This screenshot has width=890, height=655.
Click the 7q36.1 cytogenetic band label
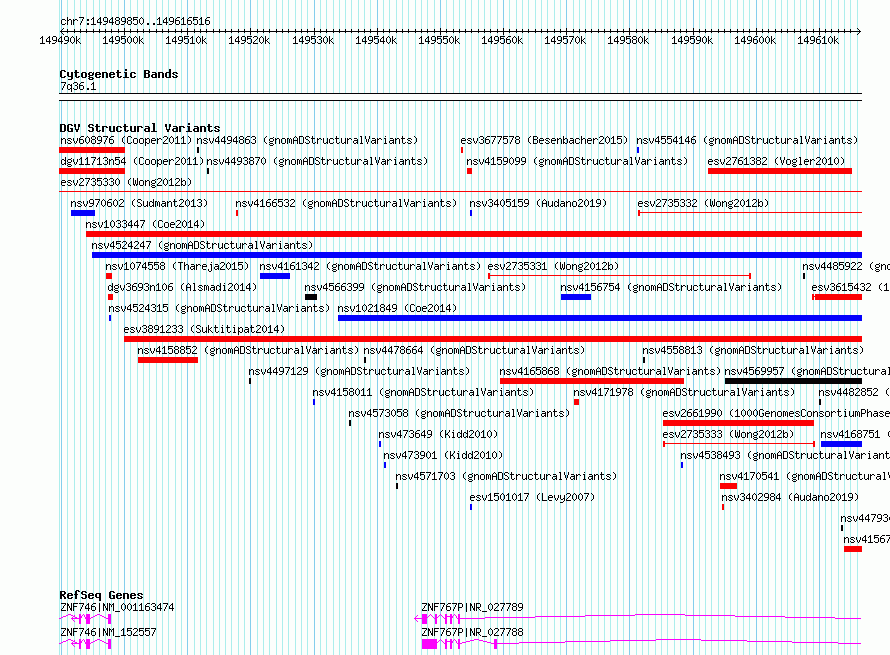[78, 86]
